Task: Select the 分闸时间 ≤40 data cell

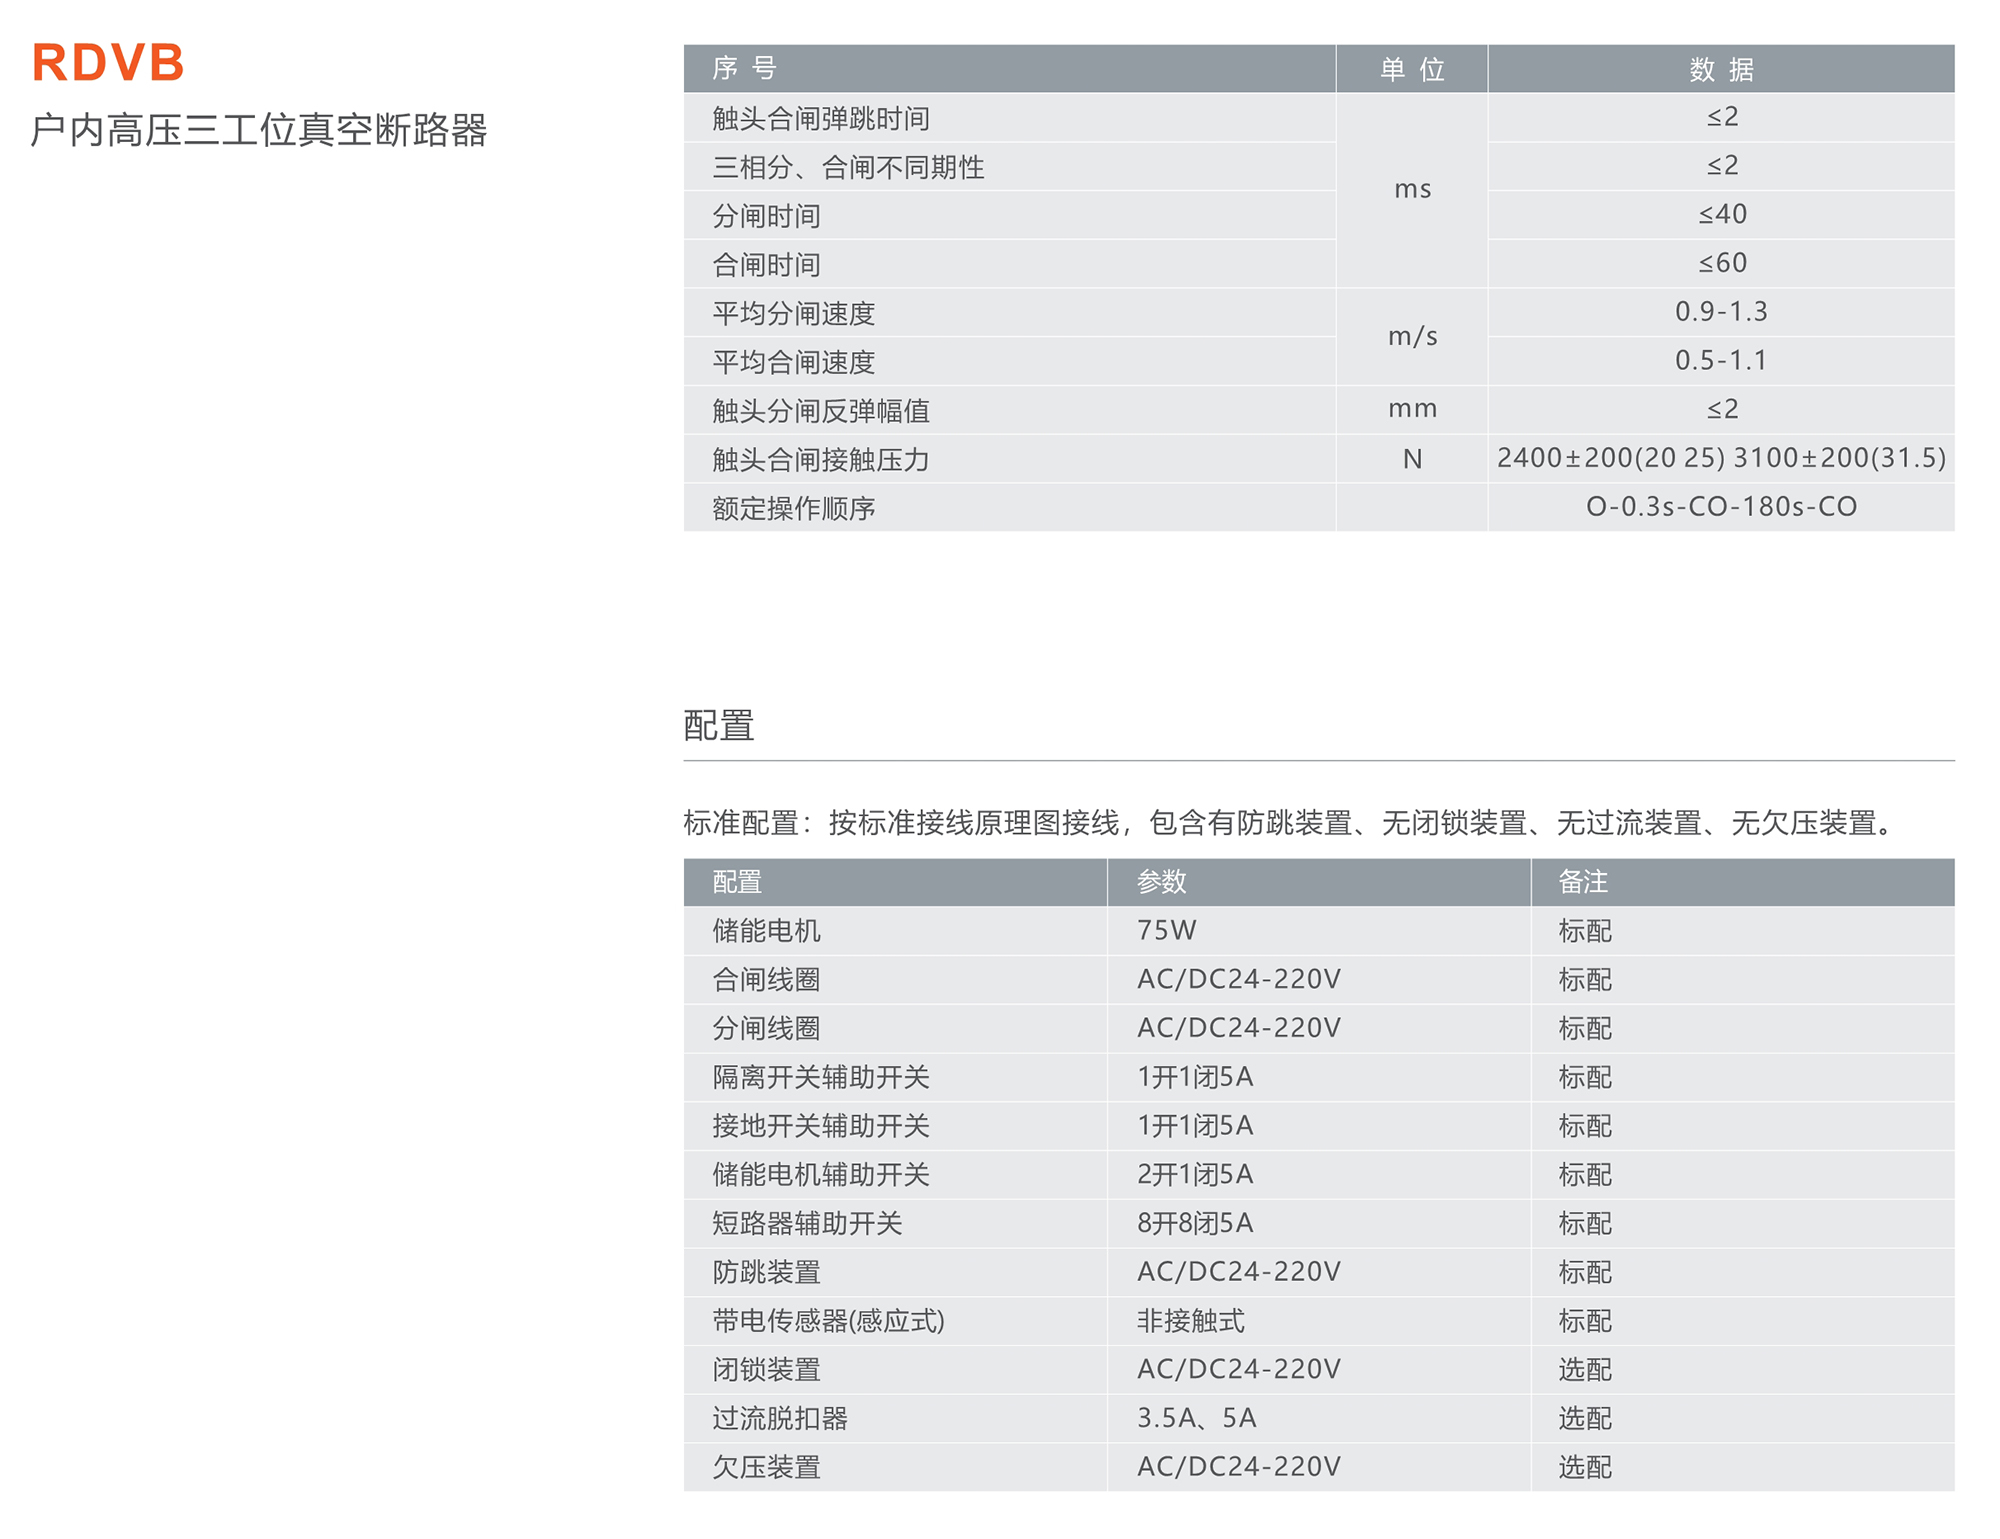Action: [1721, 214]
